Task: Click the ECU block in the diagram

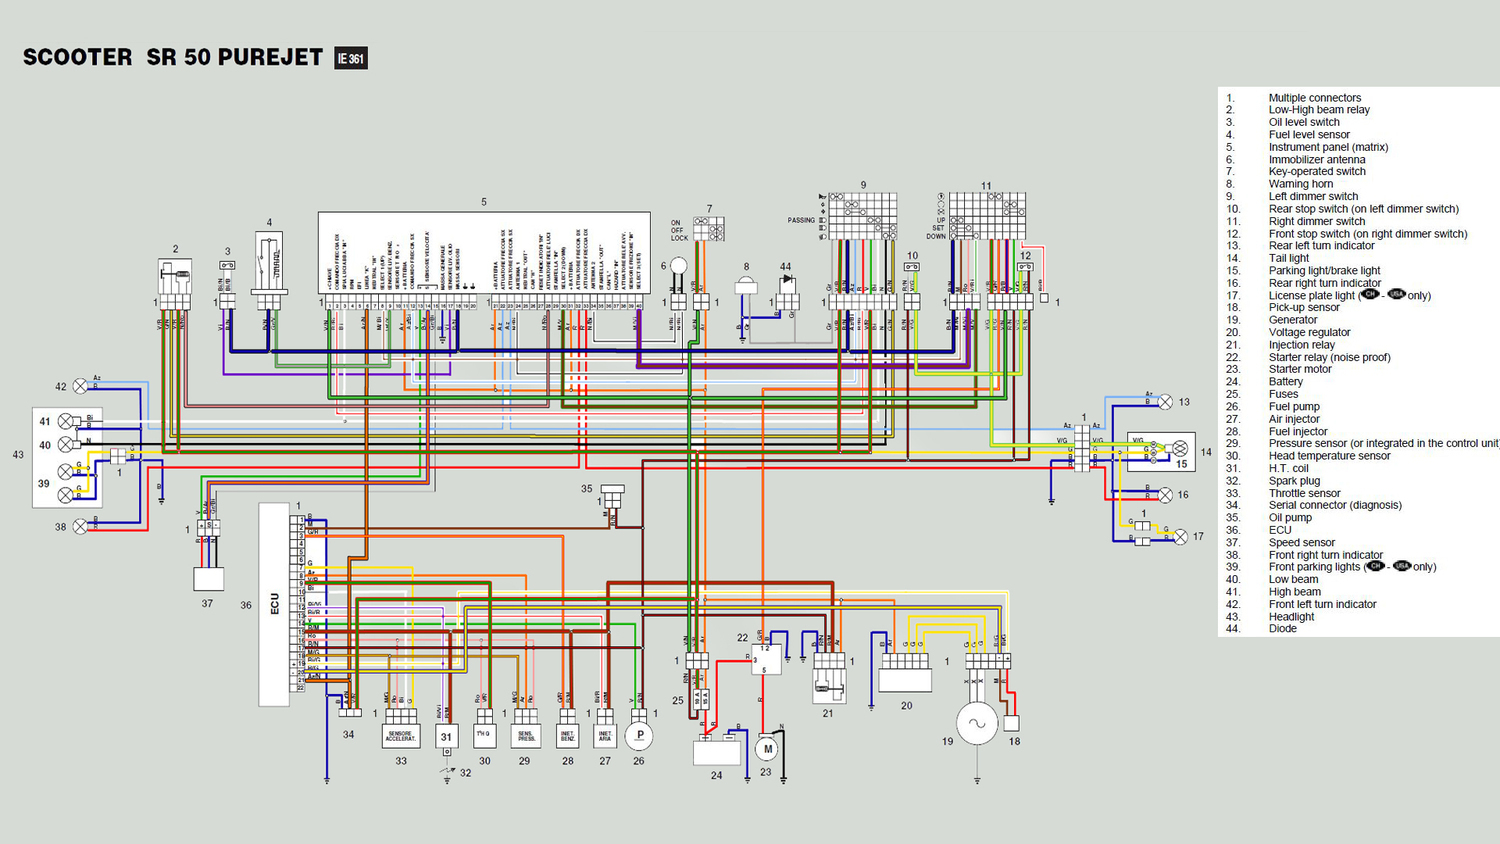Action: [274, 605]
